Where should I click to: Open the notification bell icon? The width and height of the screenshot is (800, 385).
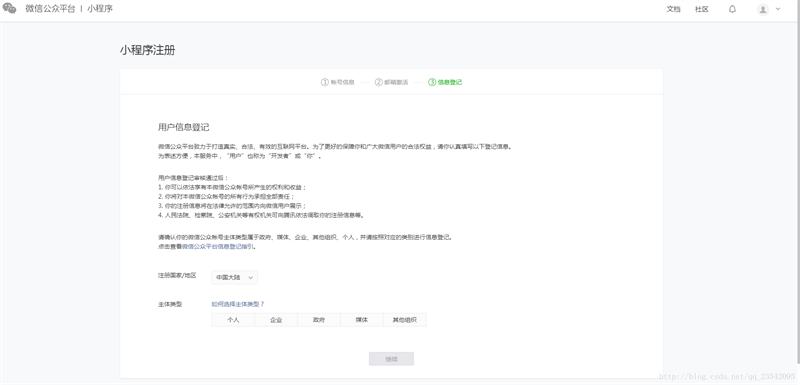[x=732, y=9]
